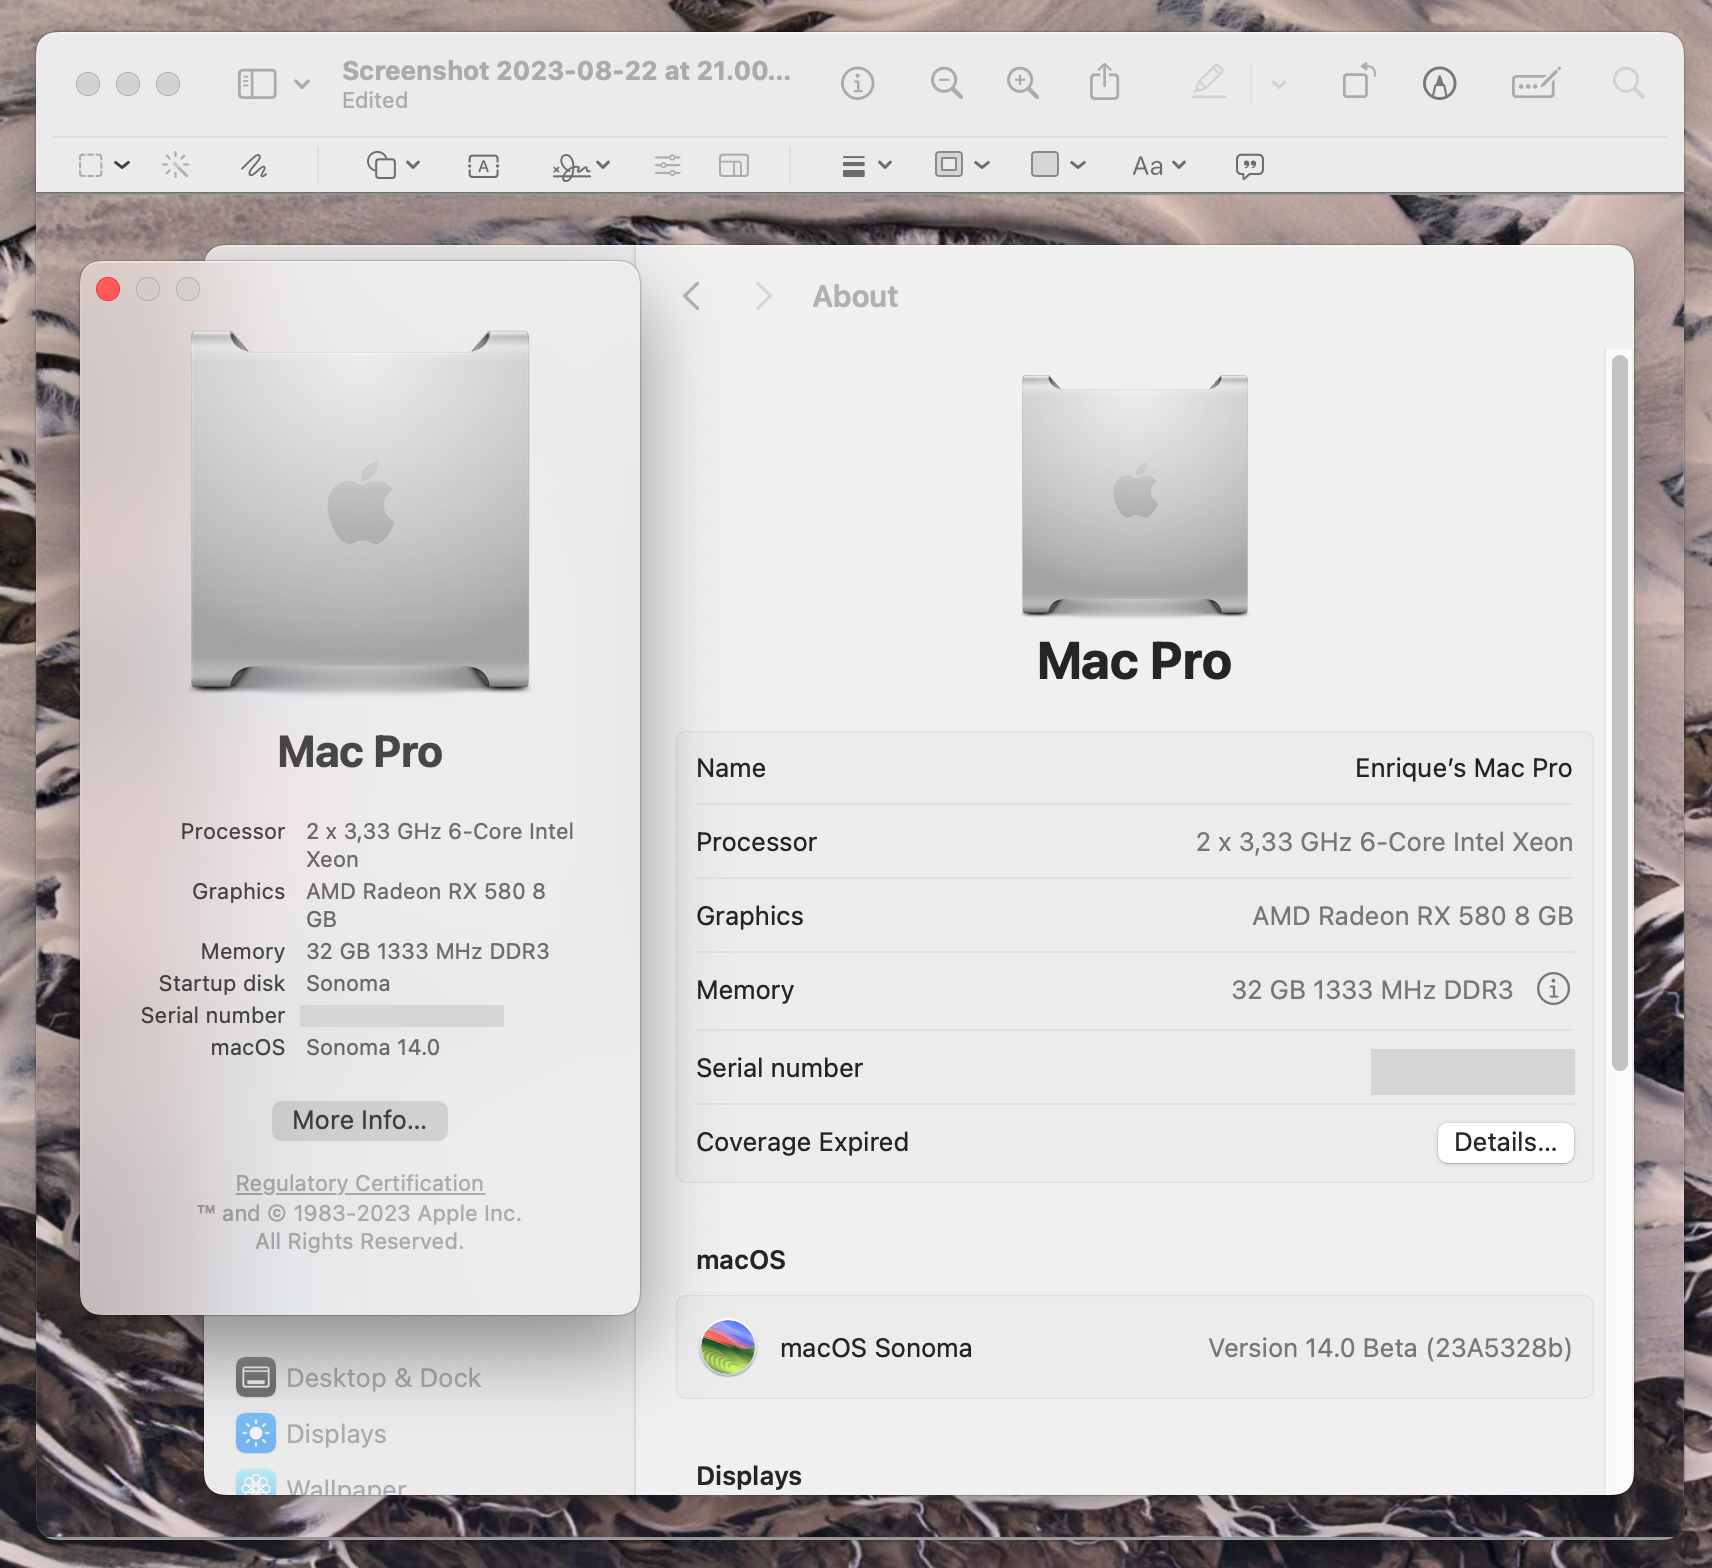Screen dimensions: 1712x1568
Task: Go back with the System Settings back arrow
Action: tap(692, 296)
